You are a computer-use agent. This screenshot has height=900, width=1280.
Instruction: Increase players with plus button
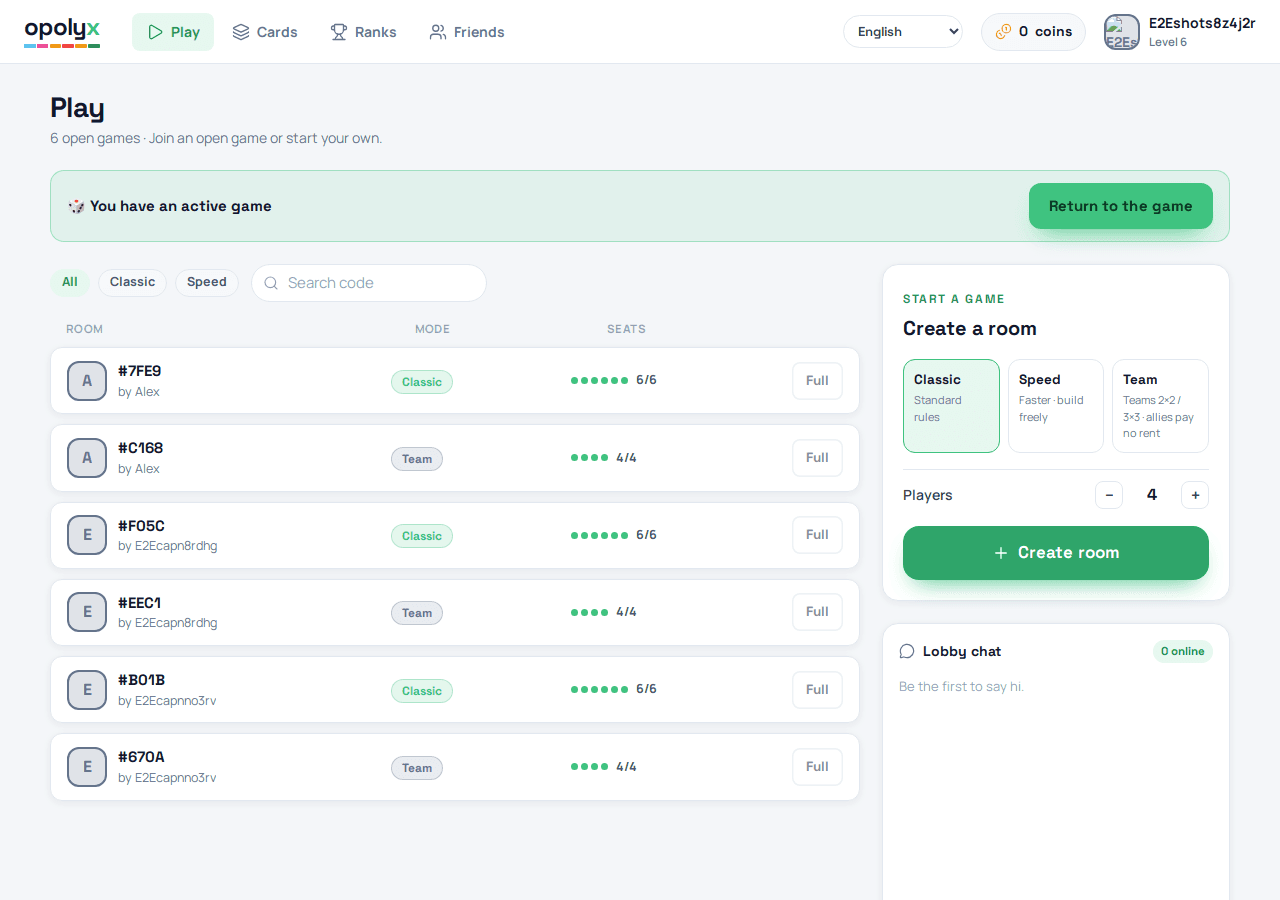click(x=1195, y=495)
